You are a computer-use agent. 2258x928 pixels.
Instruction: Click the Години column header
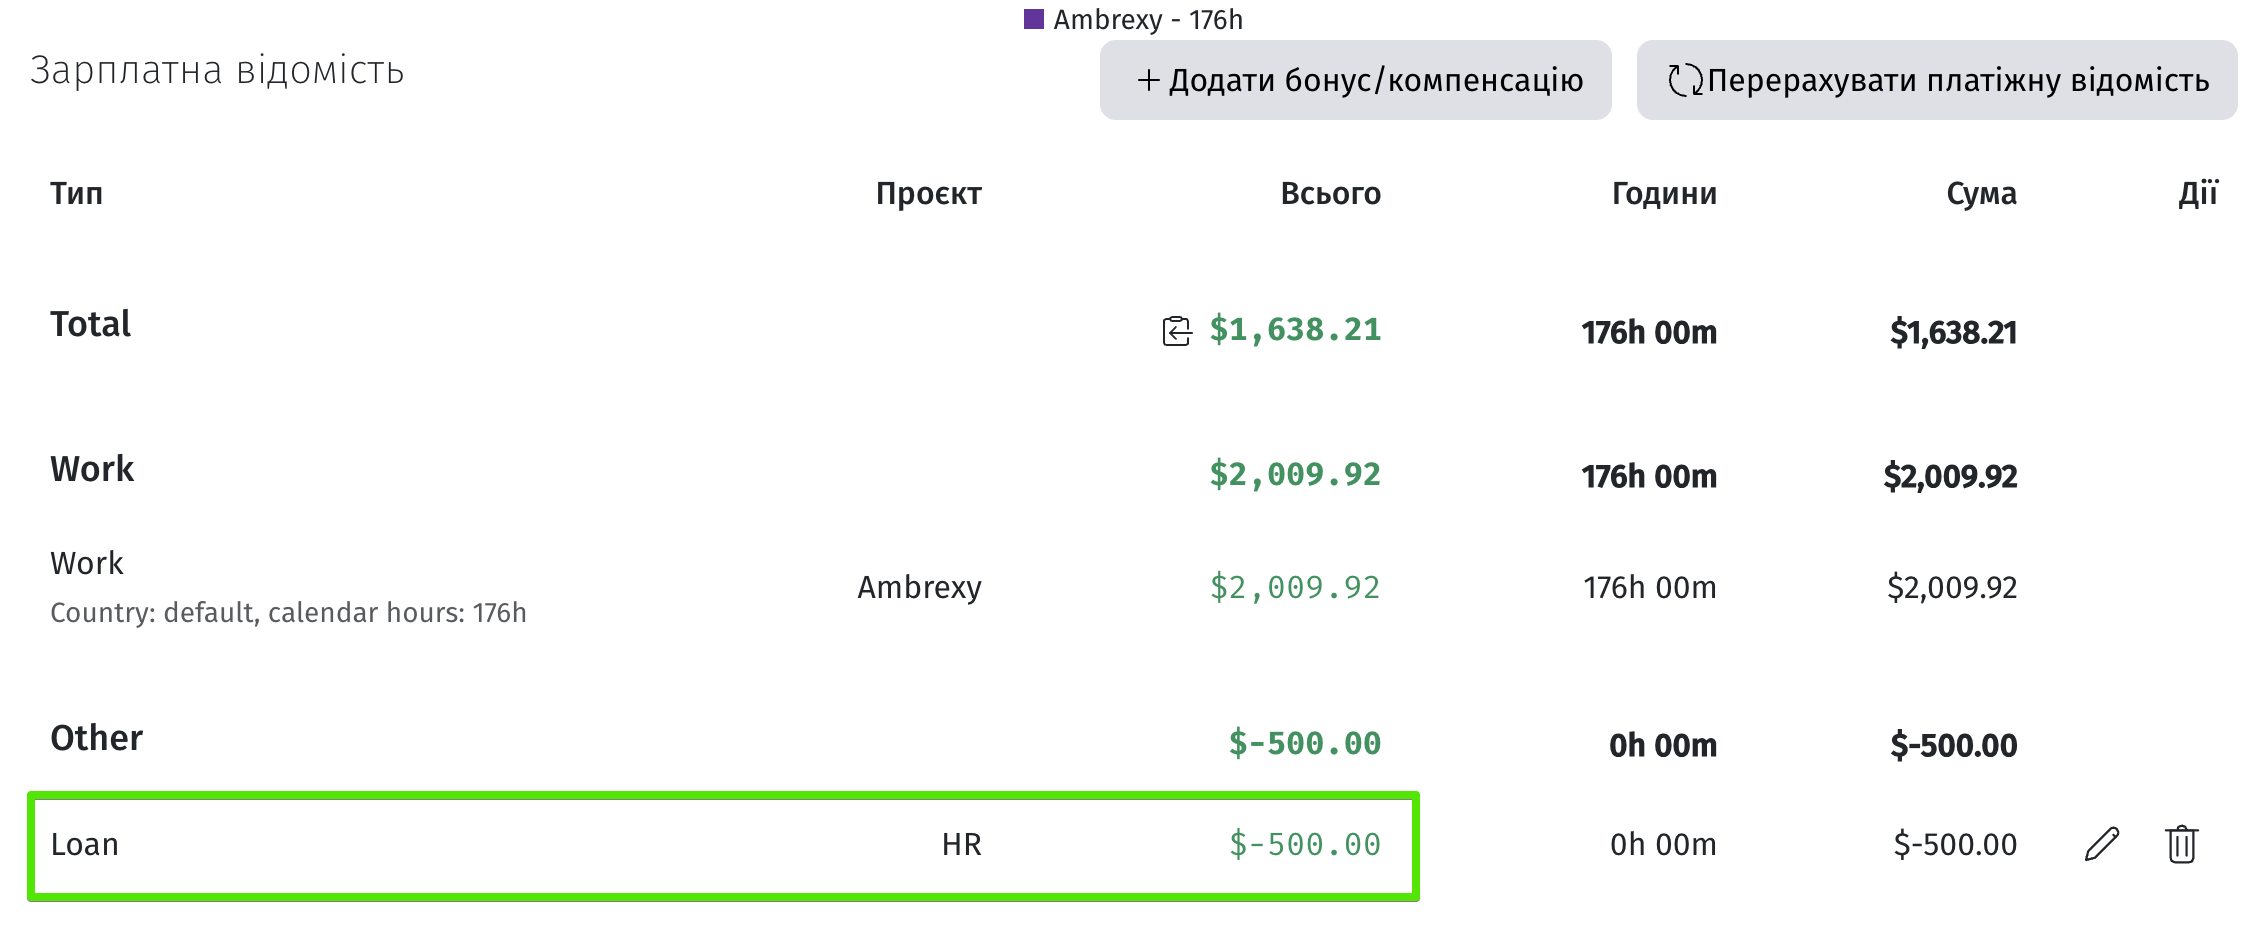tap(1663, 193)
